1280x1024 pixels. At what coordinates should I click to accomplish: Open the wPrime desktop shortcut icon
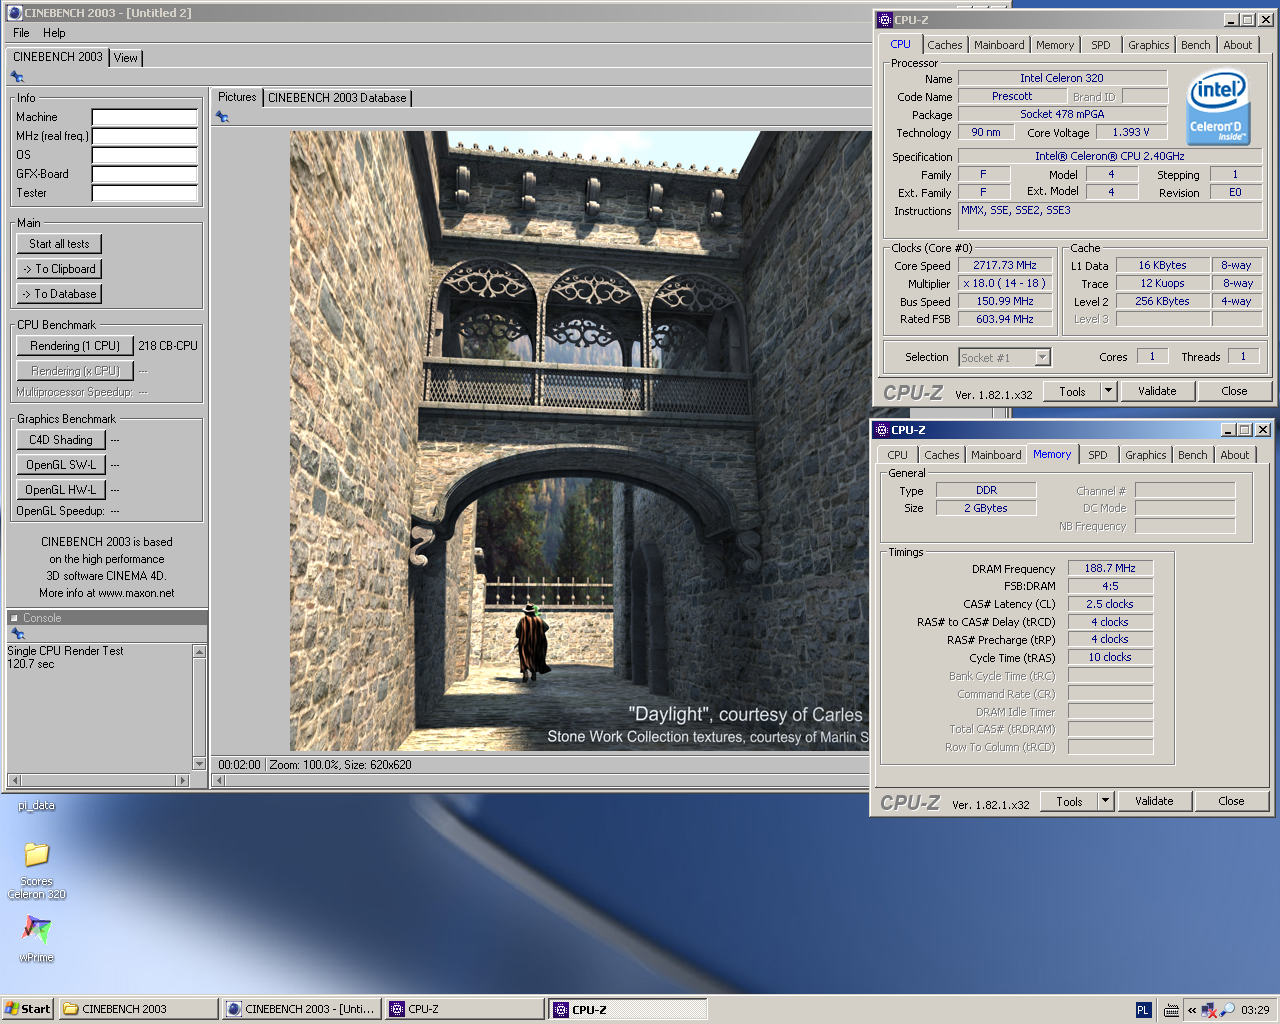[36, 931]
